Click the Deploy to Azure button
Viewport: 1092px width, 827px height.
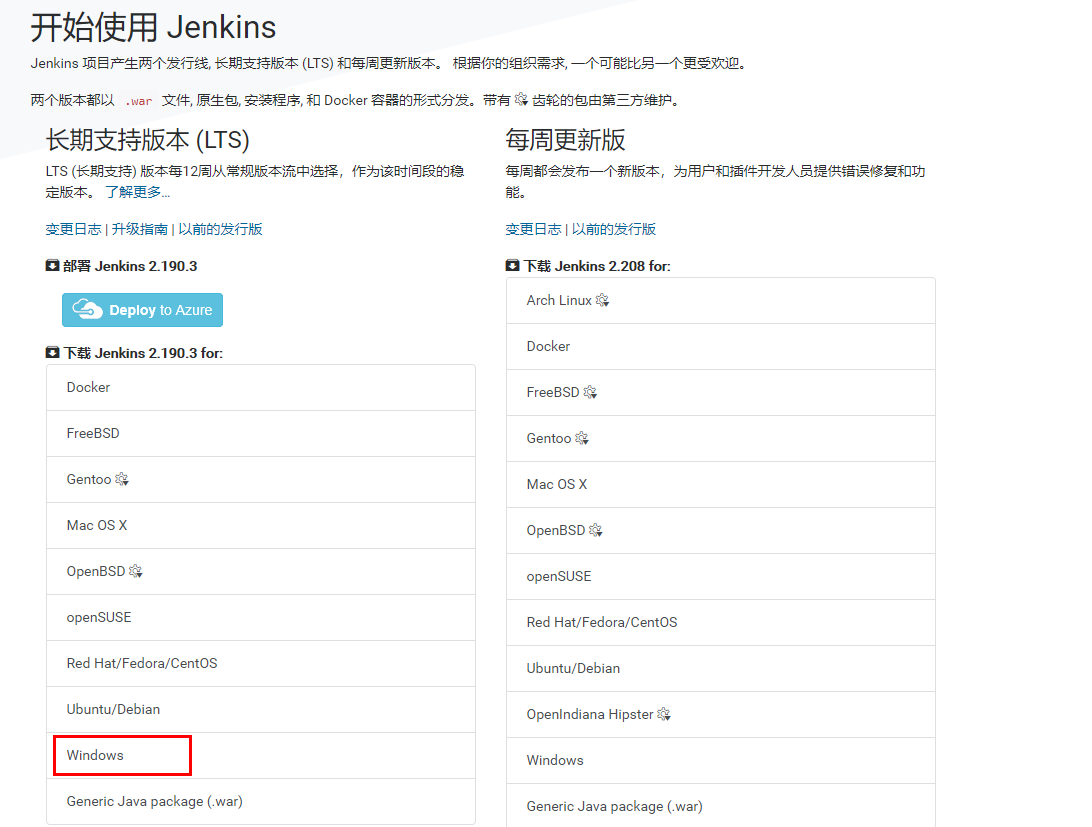(x=142, y=310)
